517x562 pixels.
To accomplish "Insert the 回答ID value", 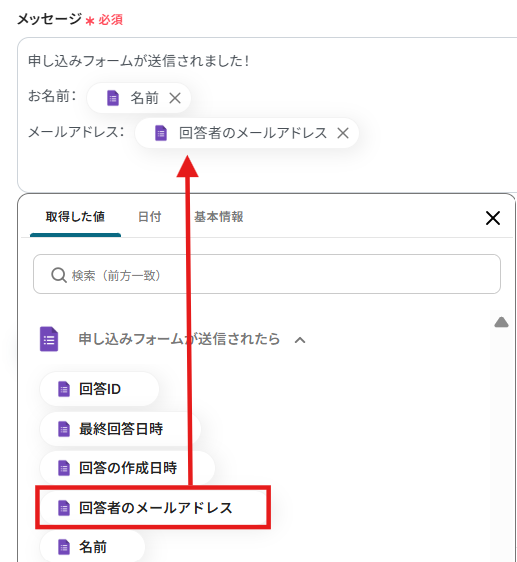I will click(99, 389).
